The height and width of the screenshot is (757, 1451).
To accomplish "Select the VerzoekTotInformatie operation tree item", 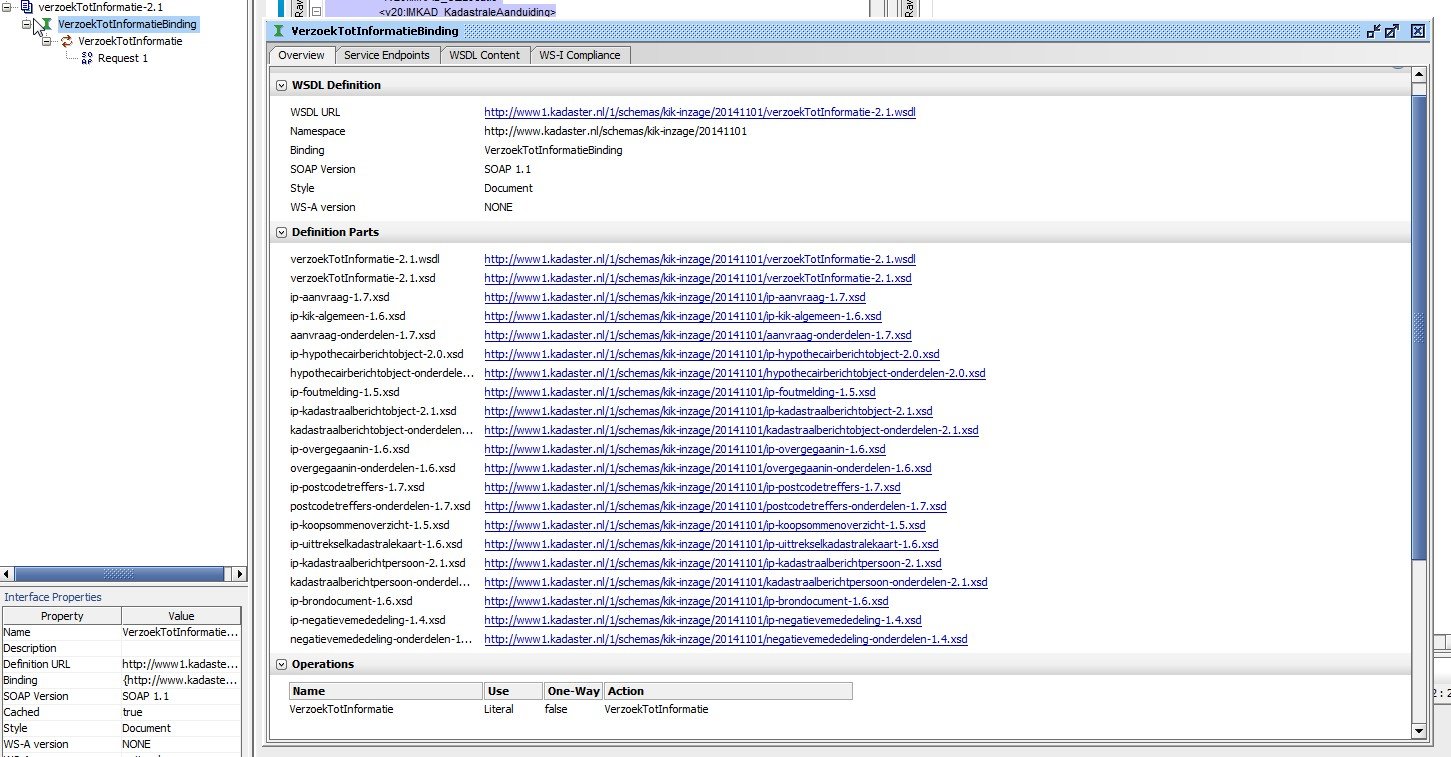I will (130, 42).
